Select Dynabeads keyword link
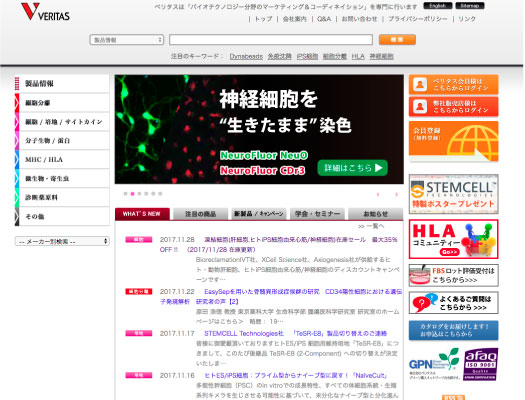The image size is (525, 400). (x=246, y=56)
